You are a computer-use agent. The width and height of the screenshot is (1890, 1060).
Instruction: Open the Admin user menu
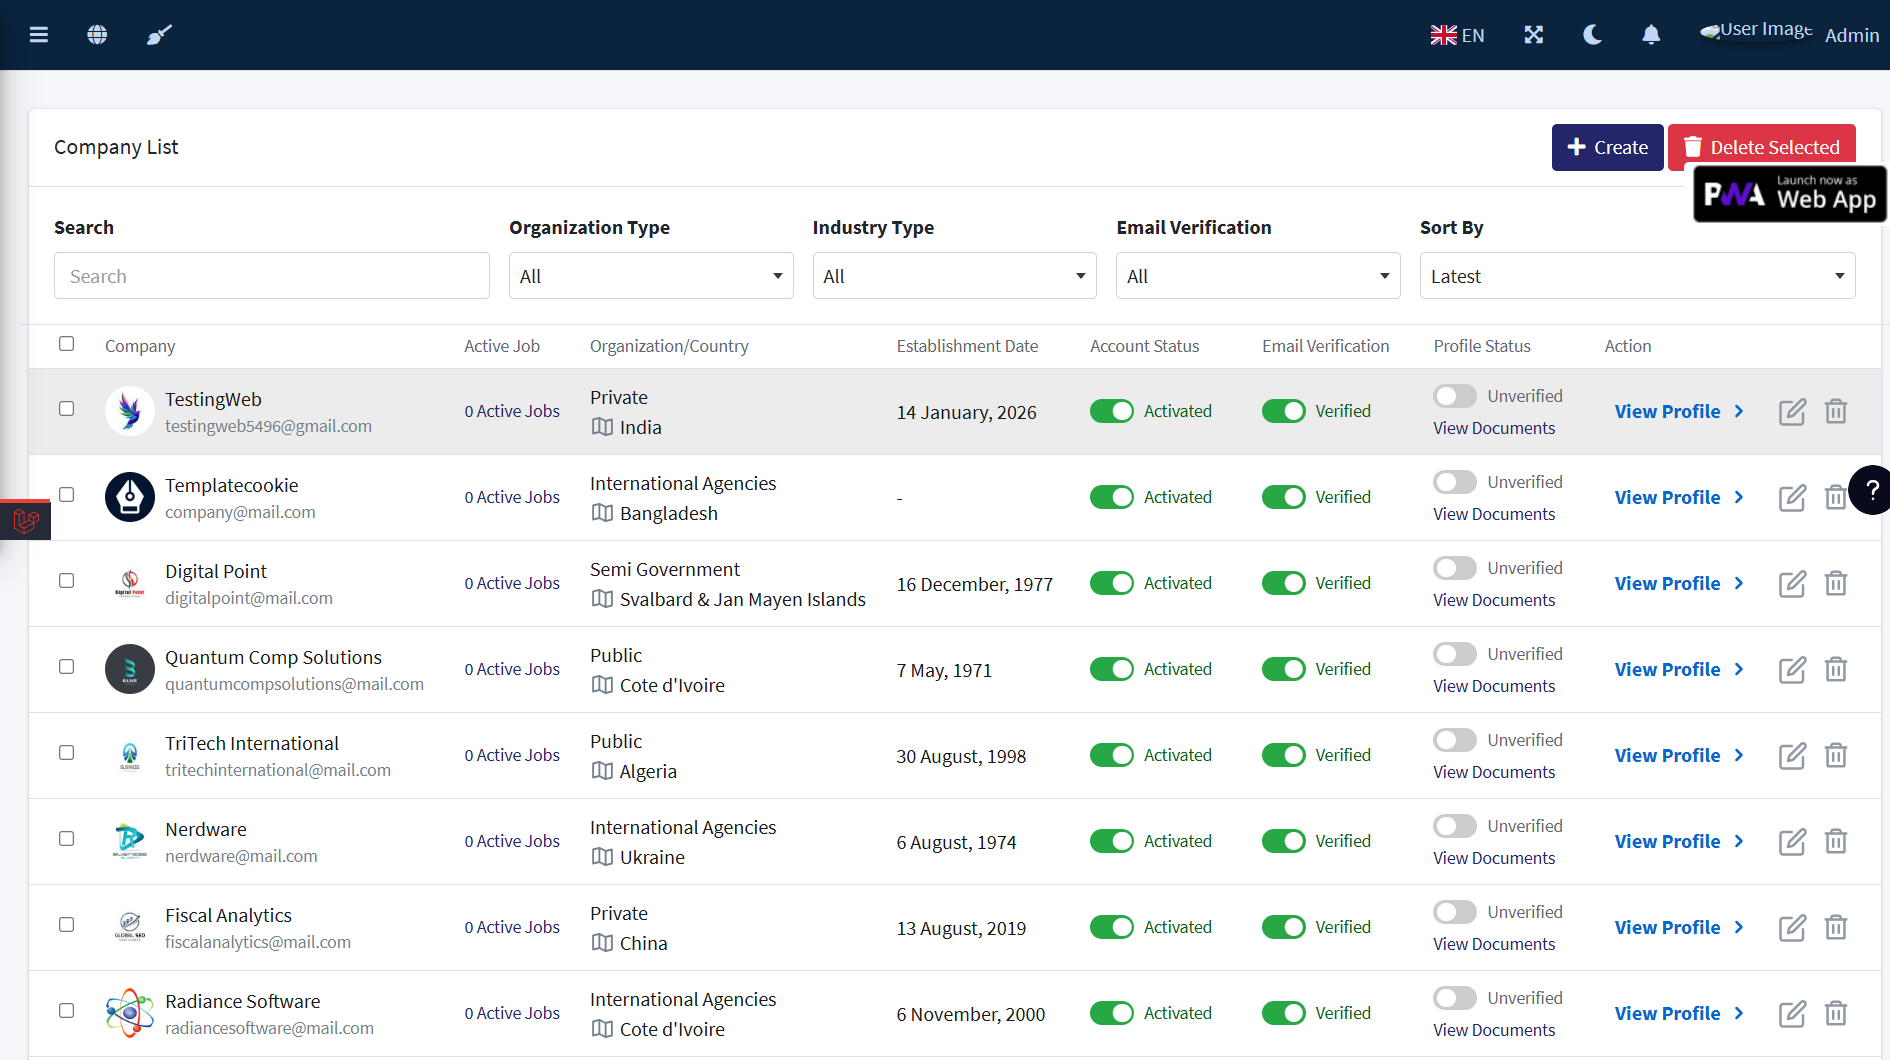coord(1851,35)
